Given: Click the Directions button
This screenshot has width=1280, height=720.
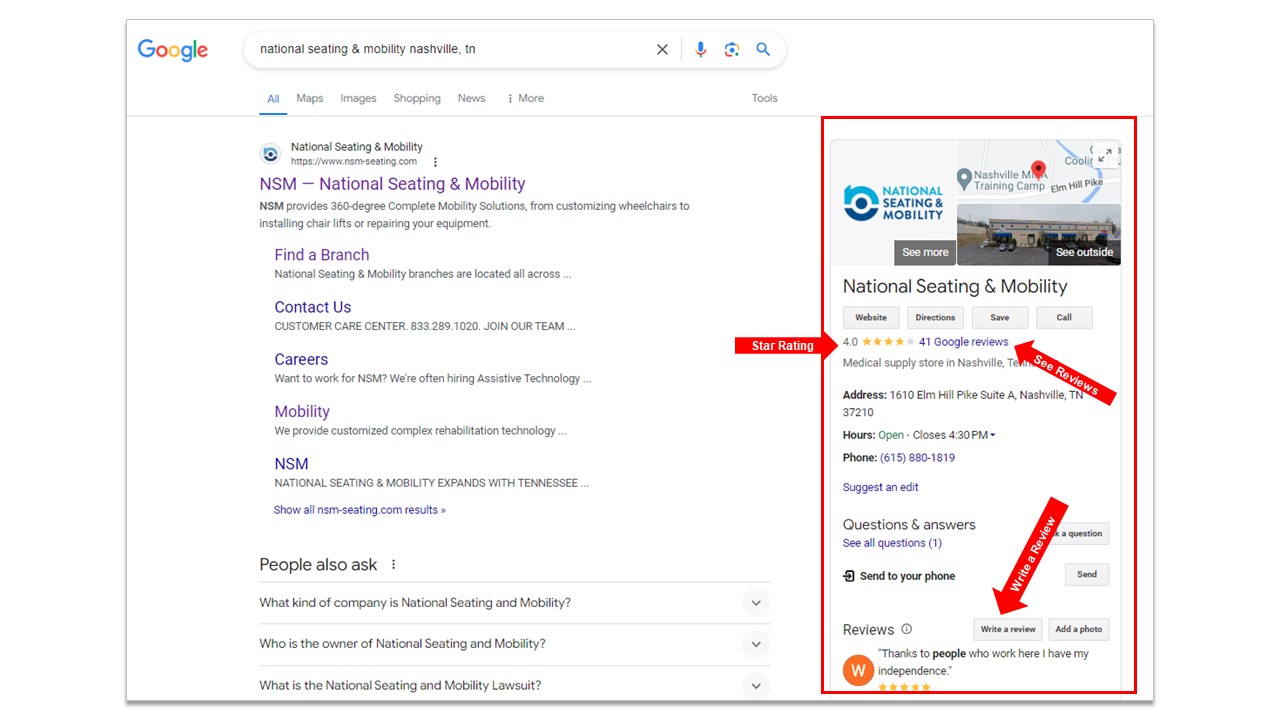Looking at the screenshot, I should pyautogui.click(x=935, y=318).
